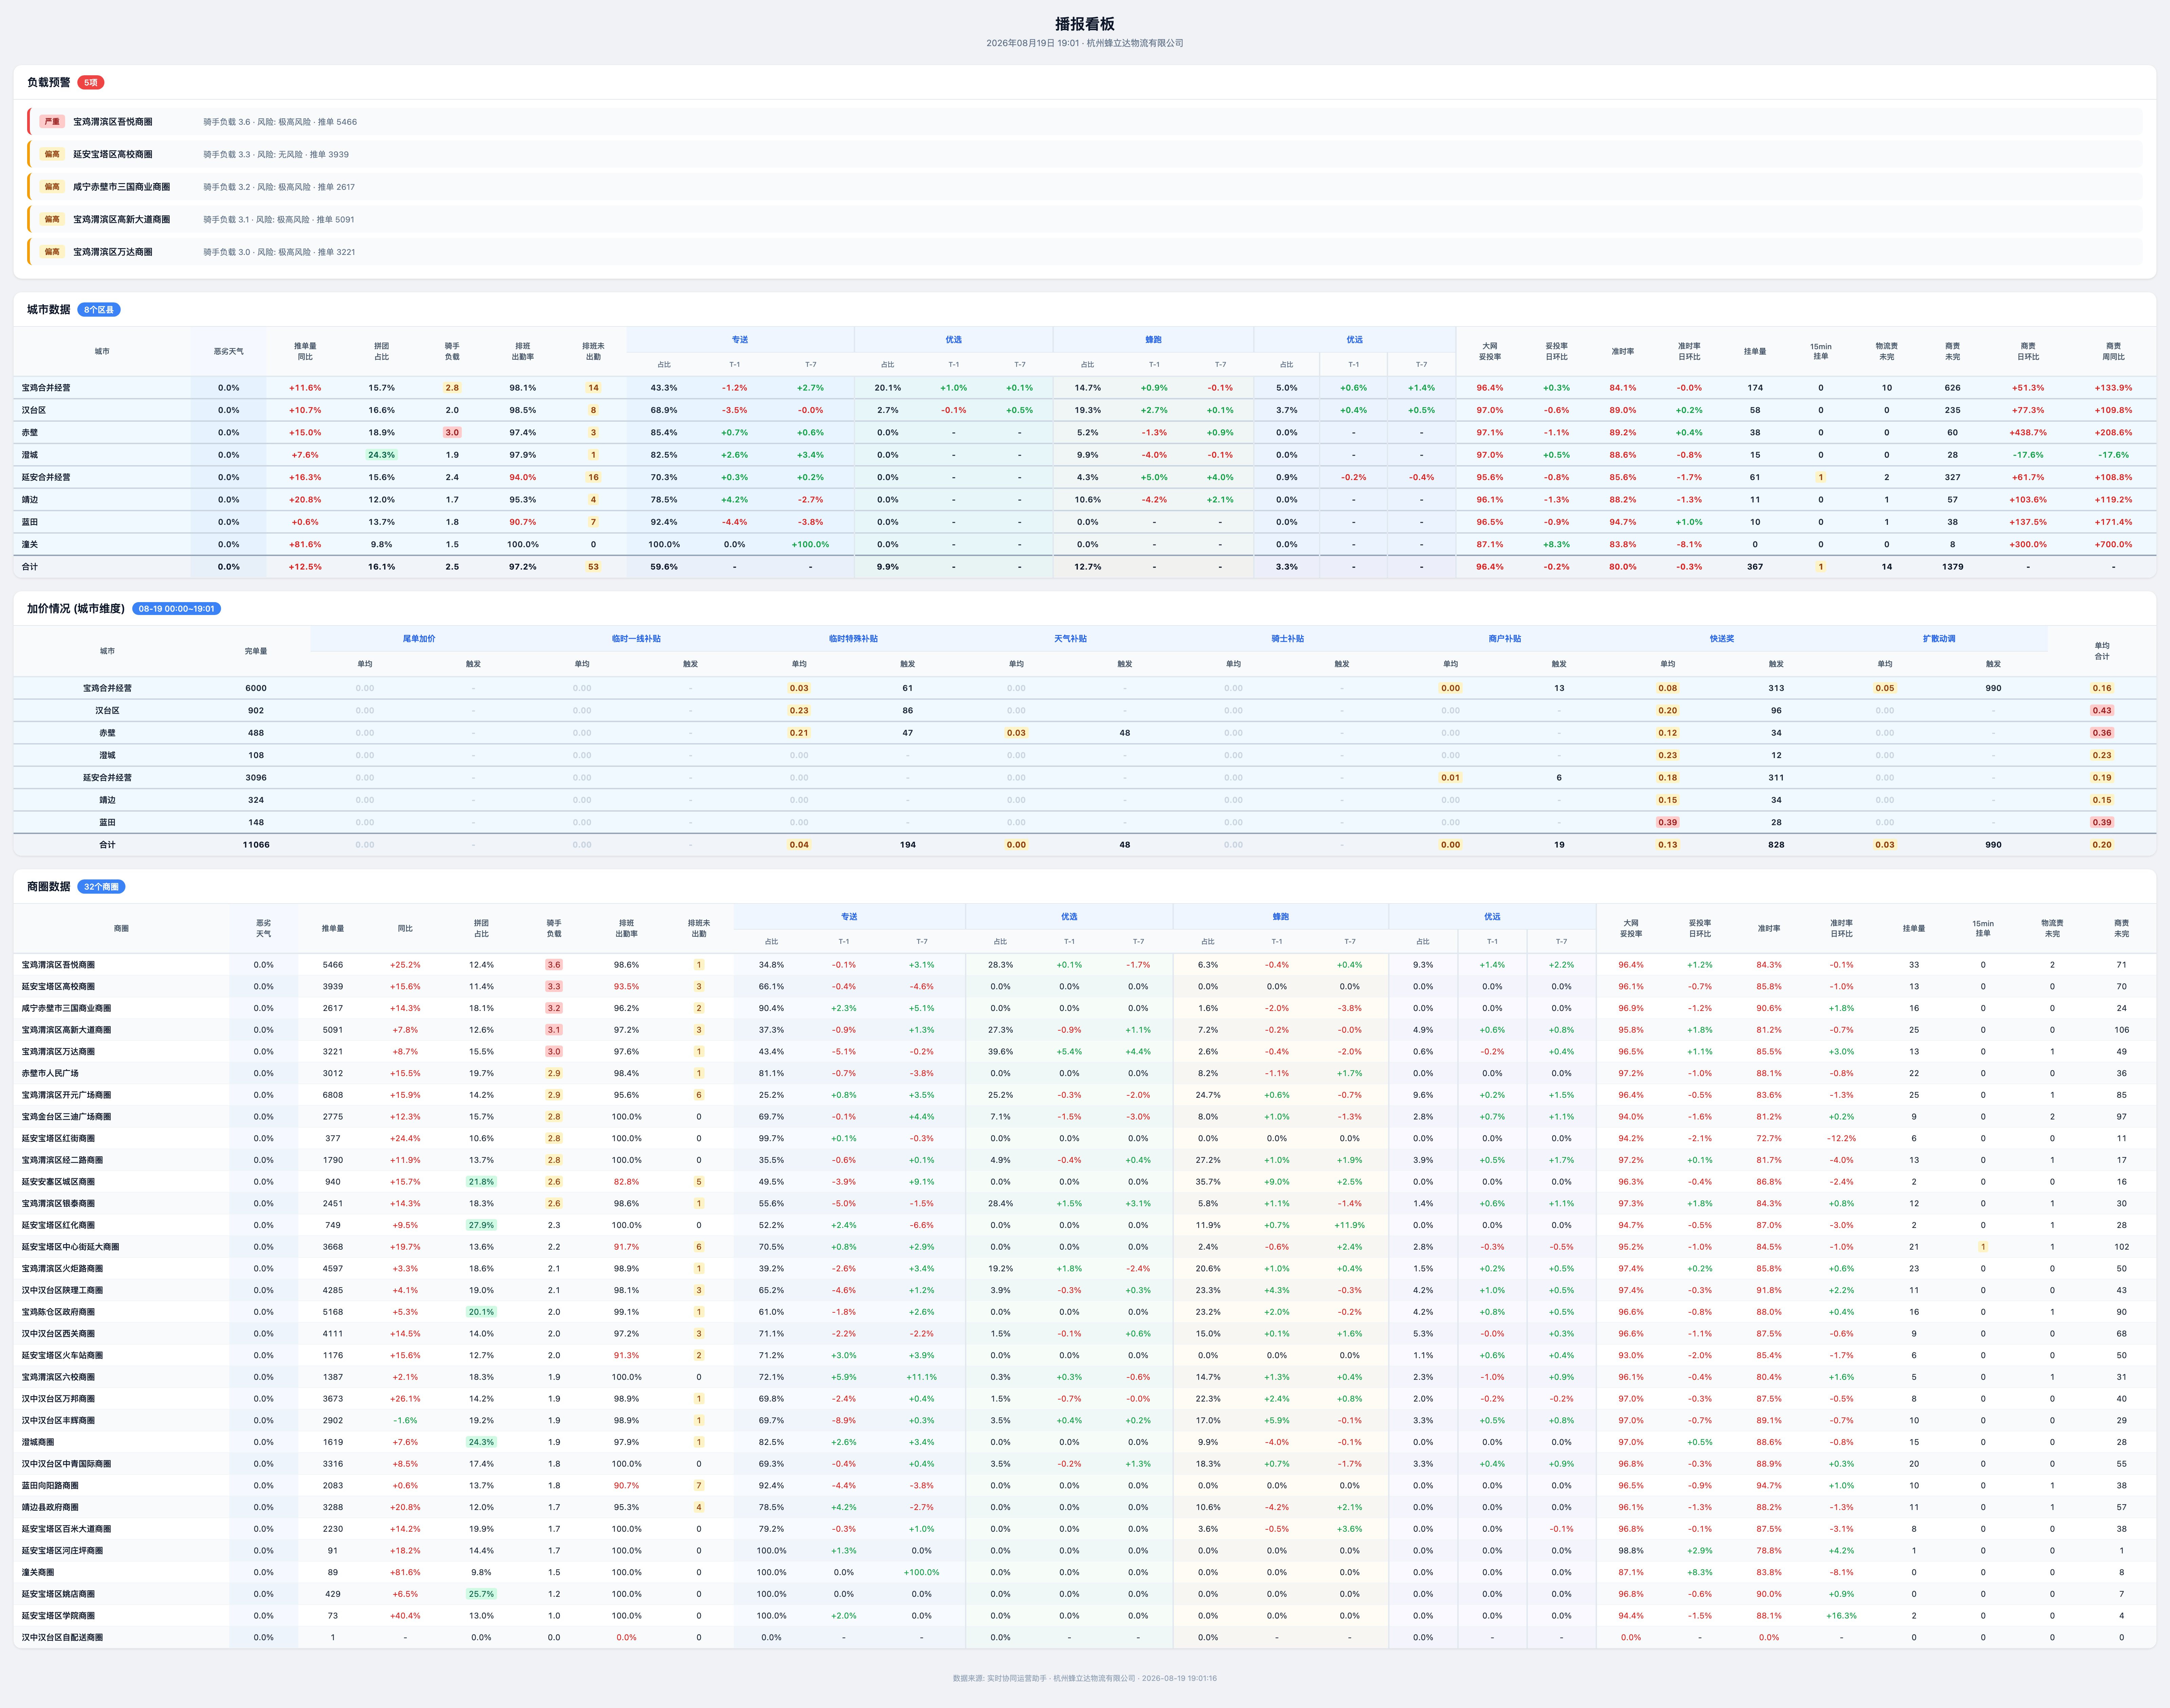Click 骑手负载 column header in 商圈数据 table
2170x1708 pixels.
[554, 929]
